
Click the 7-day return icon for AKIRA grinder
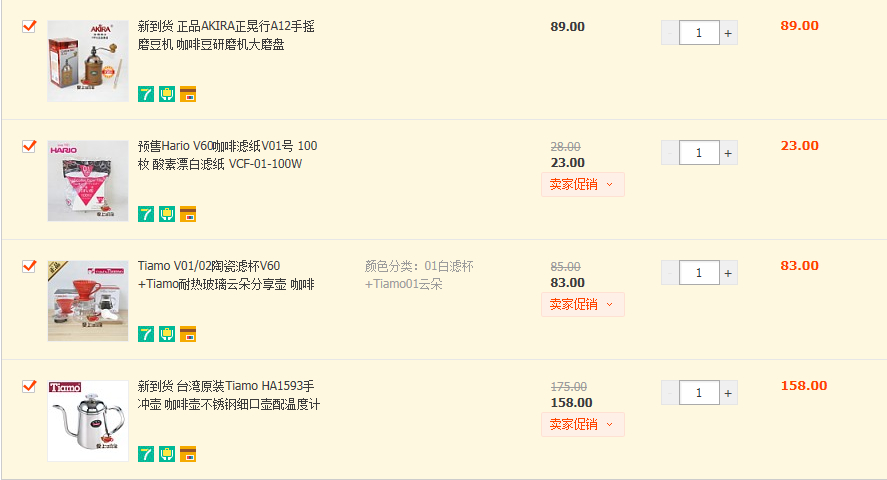146,94
